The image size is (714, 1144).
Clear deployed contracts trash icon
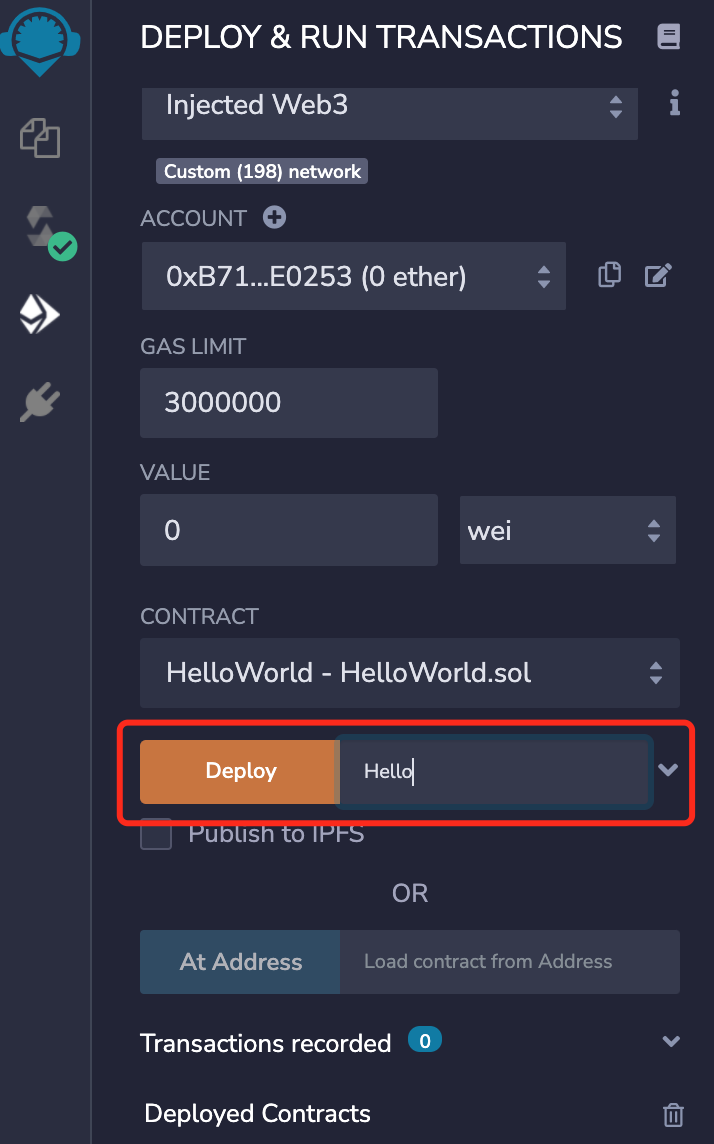(x=673, y=1115)
